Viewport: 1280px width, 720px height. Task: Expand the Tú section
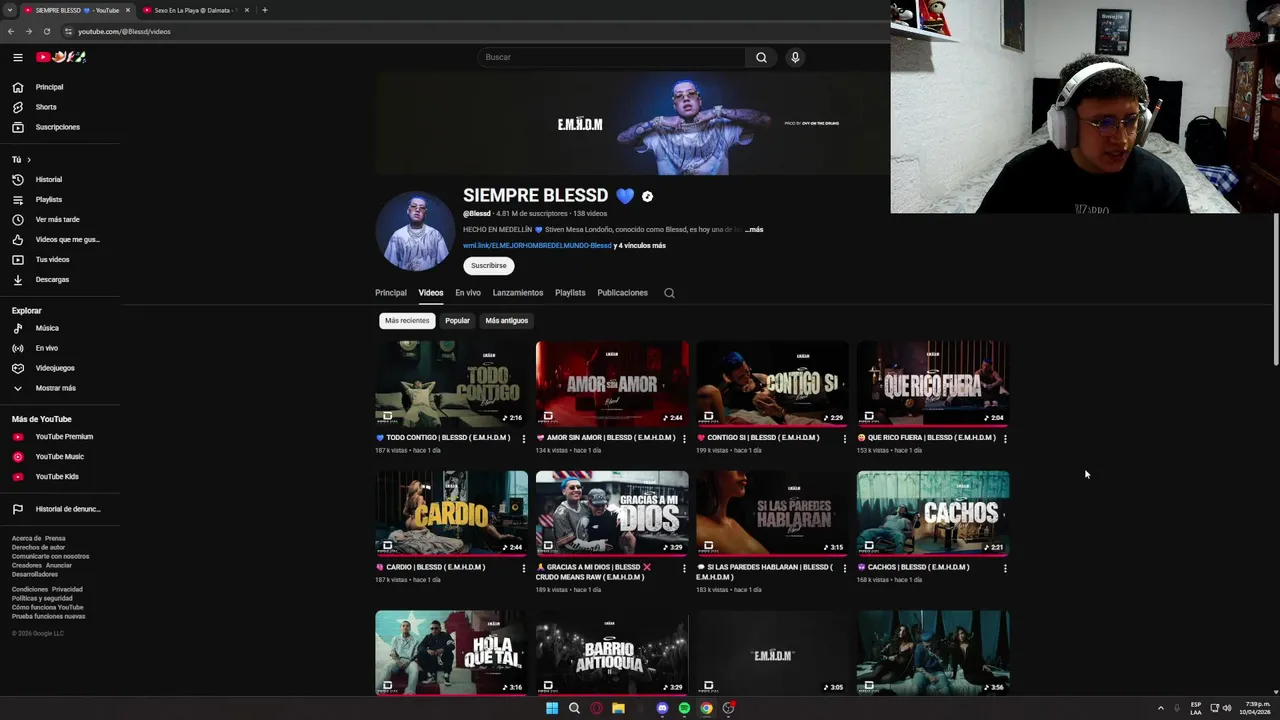point(21,160)
